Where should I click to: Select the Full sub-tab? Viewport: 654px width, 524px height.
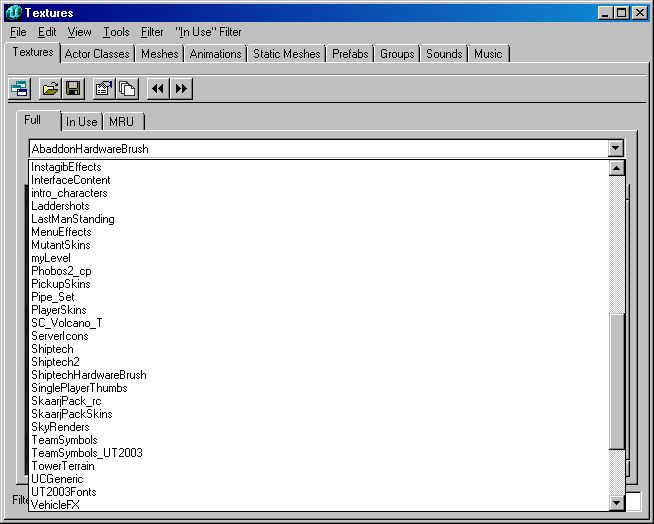click(x=38, y=120)
